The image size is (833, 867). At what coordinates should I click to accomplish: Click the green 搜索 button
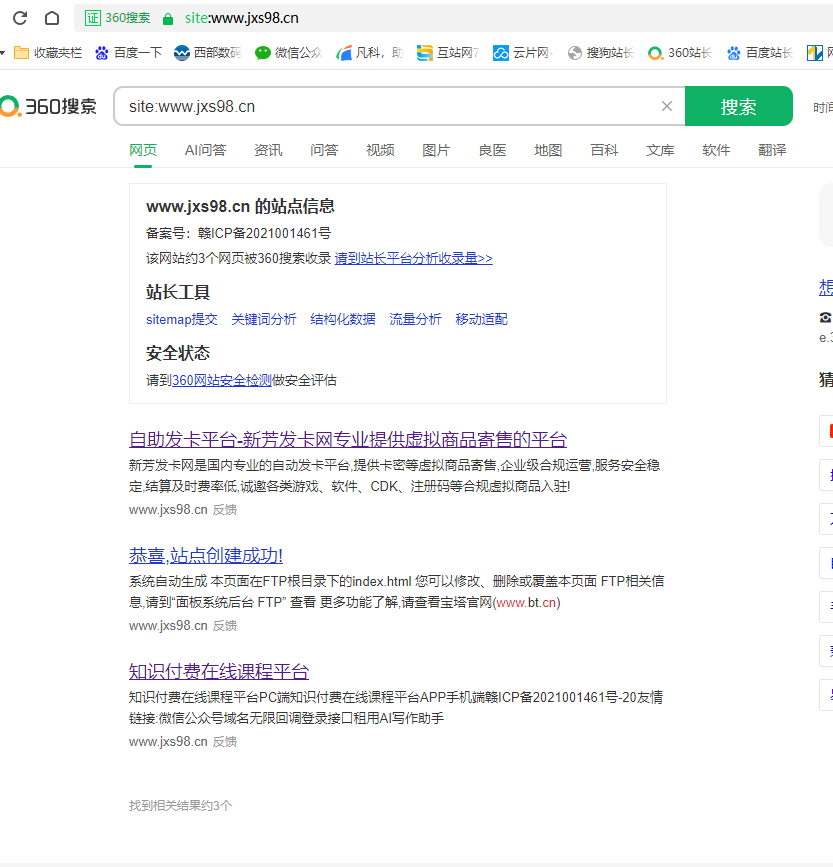point(738,106)
